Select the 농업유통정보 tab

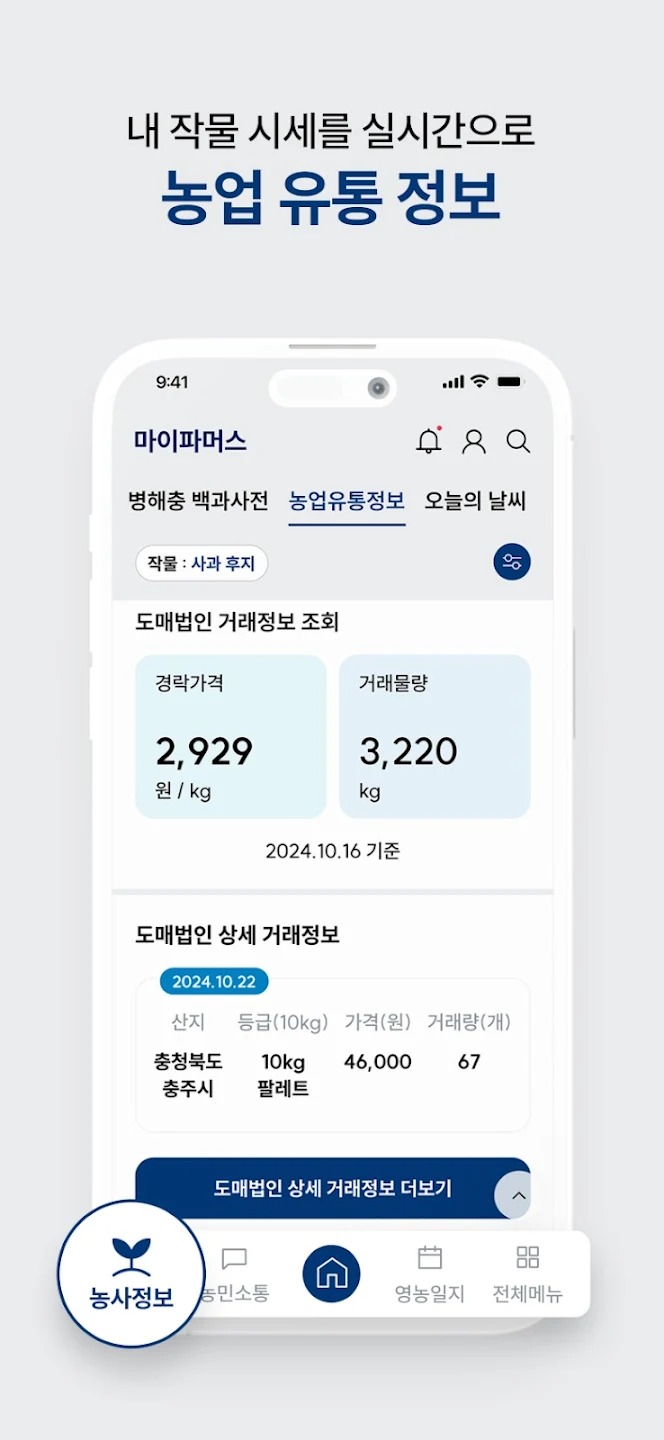tap(346, 501)
